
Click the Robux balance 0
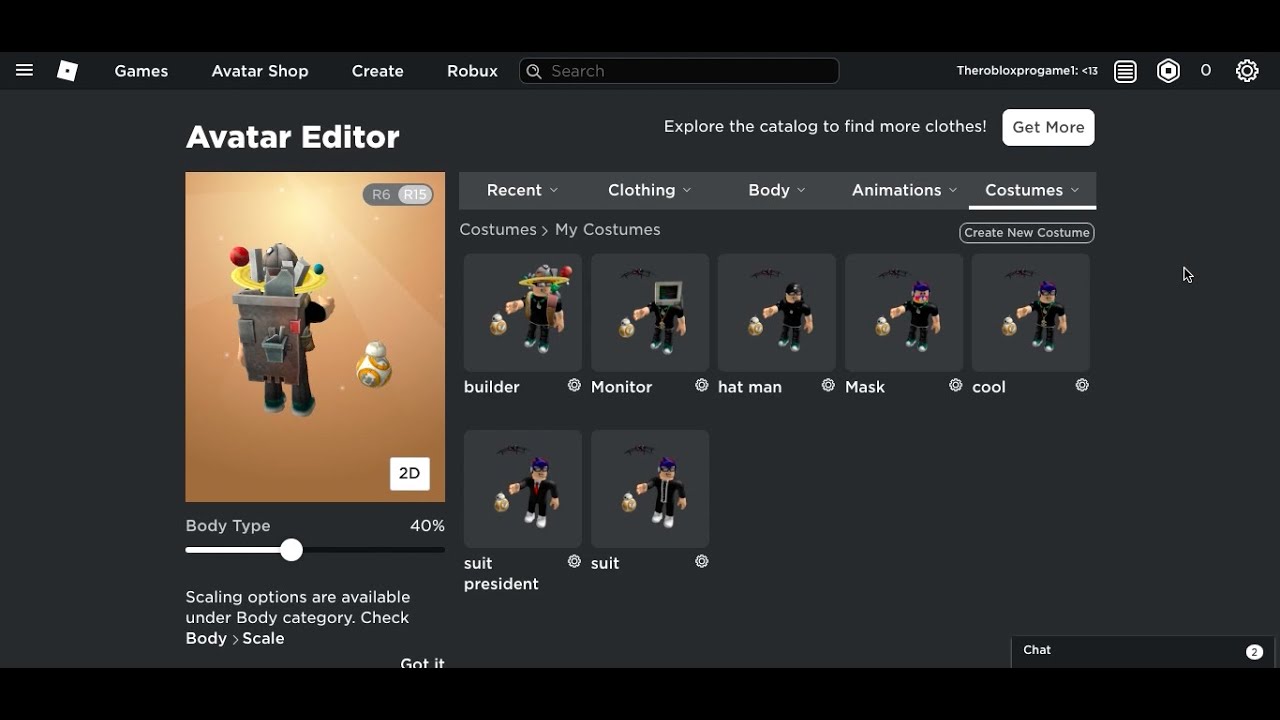click(x=1206, y=71)
